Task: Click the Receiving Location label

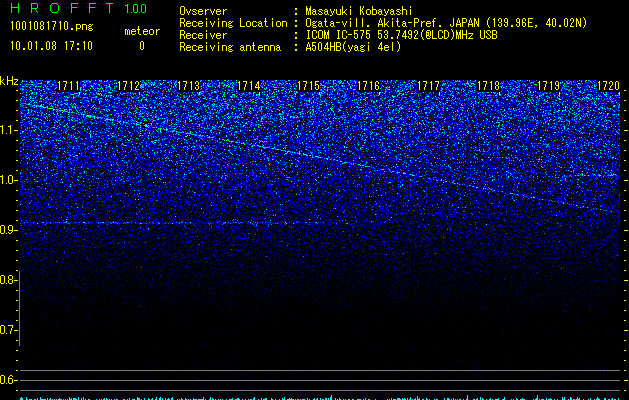Action: [x=233, y=23]
